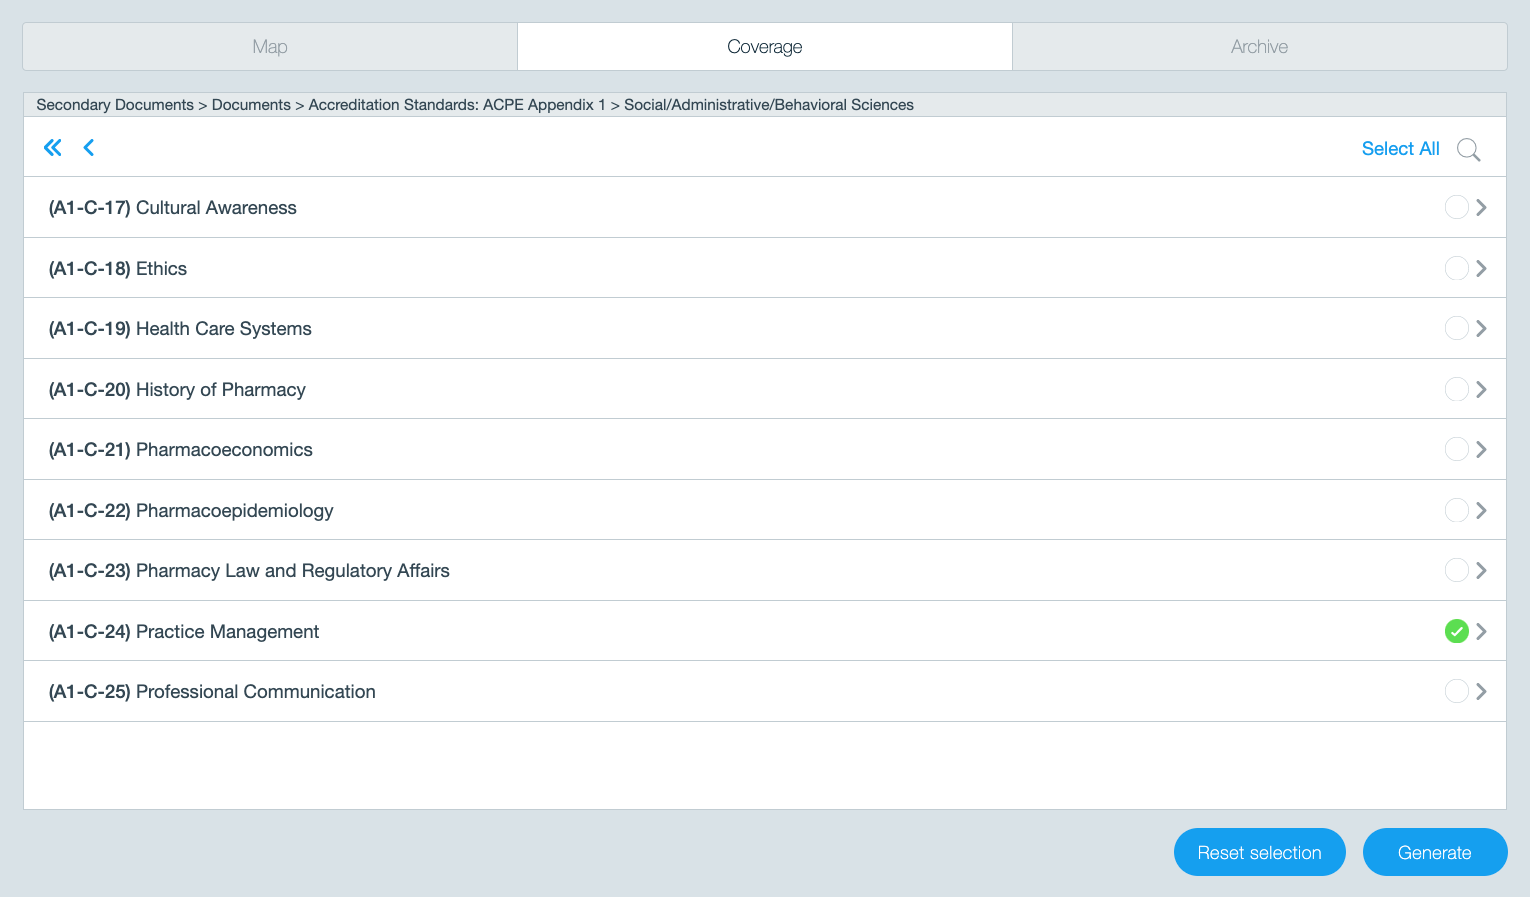1530x897 pixels.
Task: Click Social/Administrative/Behavioral Sciences breadcrumb
Action: 769,105
